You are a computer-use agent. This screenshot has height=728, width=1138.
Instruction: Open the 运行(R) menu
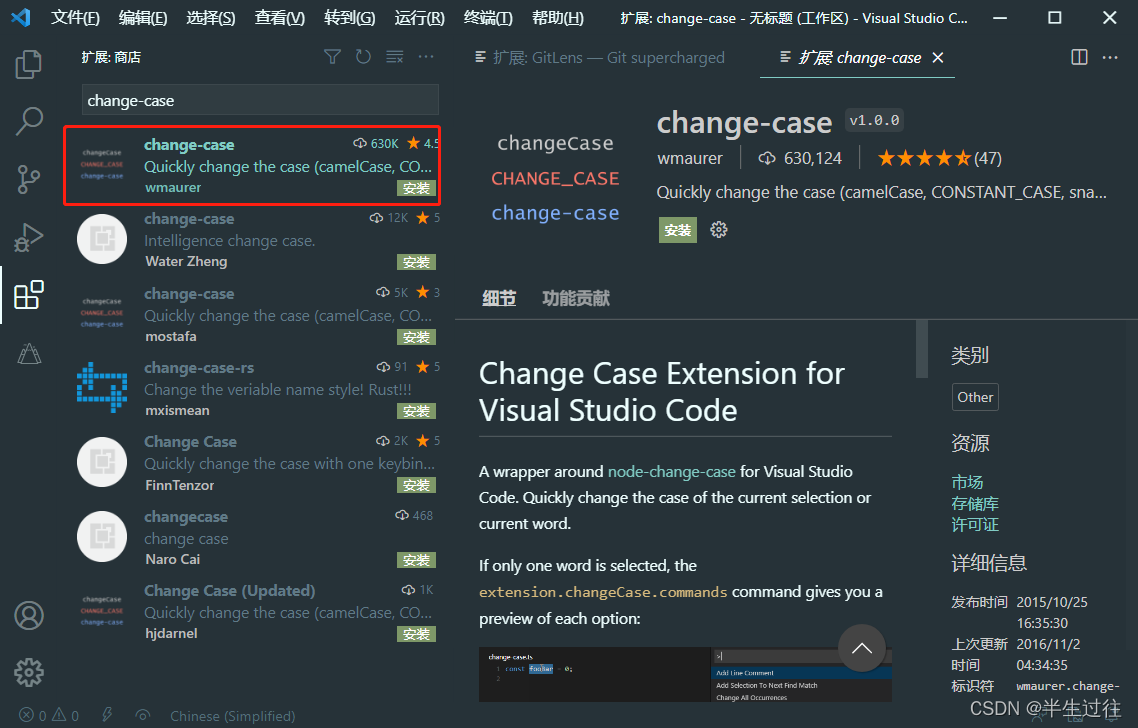[x=419, y=17]
